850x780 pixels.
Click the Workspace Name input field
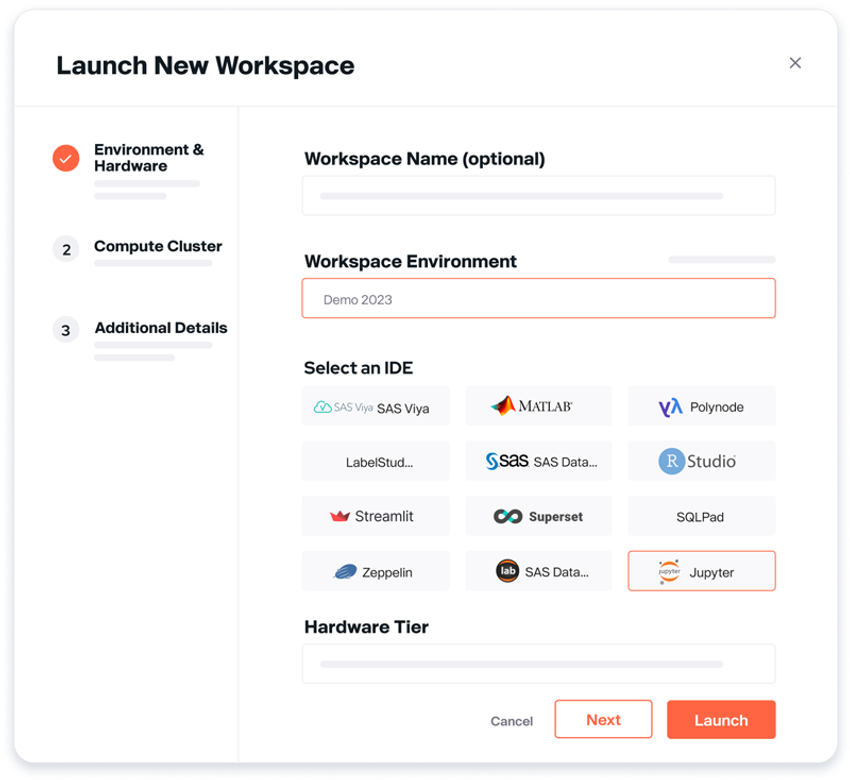tap(538, 195)
